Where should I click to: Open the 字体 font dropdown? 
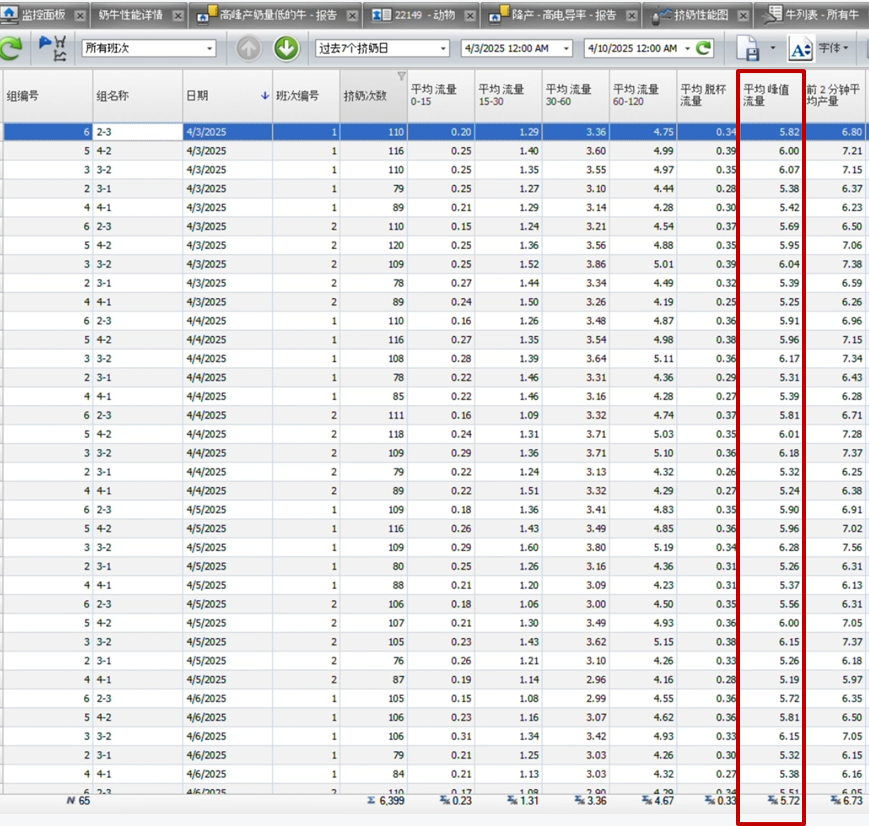[x=834, y=48]
